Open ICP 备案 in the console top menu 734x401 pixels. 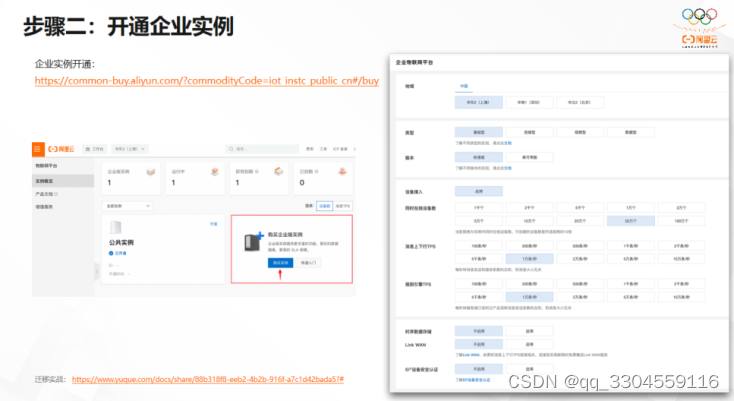(x=340, y=149)
